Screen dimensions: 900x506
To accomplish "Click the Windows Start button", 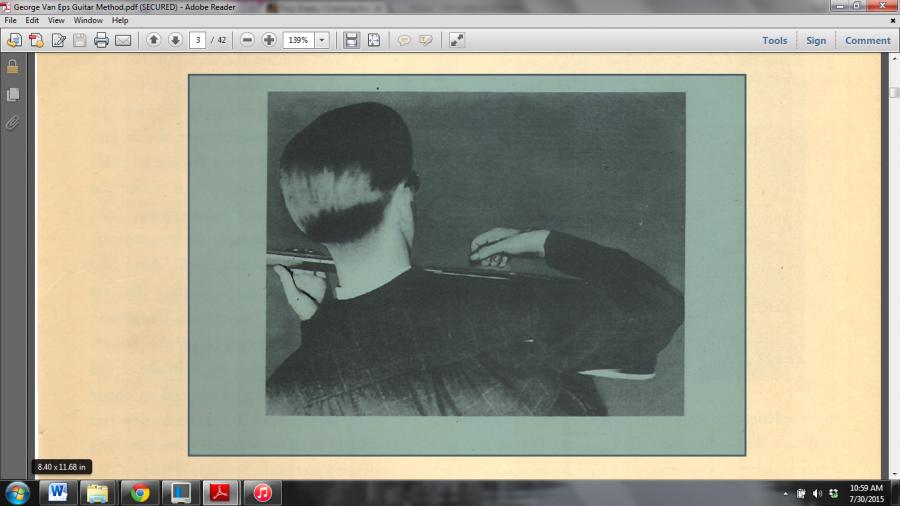I will 17,493.
